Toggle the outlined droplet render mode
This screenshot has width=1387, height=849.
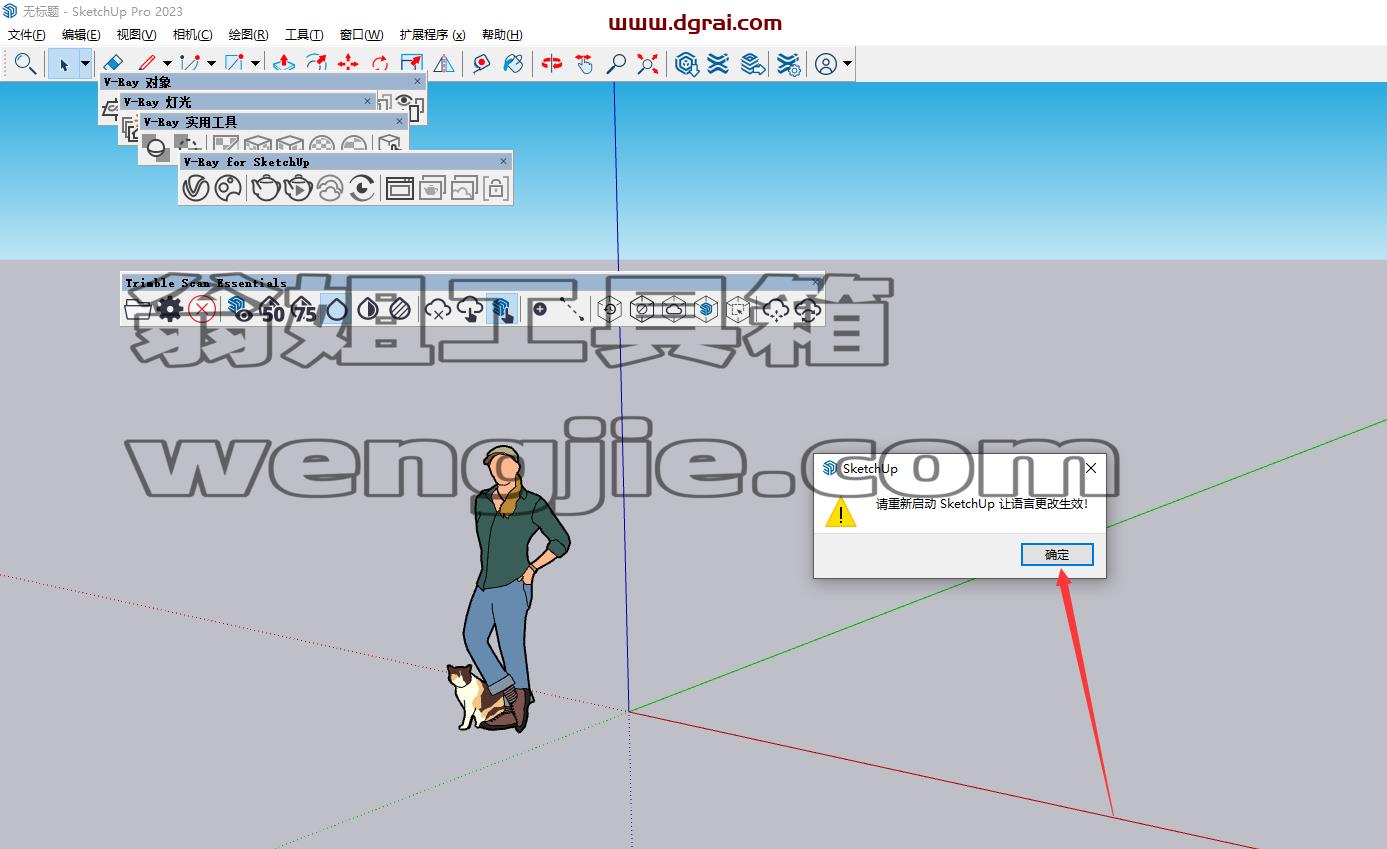coord(337,310)
